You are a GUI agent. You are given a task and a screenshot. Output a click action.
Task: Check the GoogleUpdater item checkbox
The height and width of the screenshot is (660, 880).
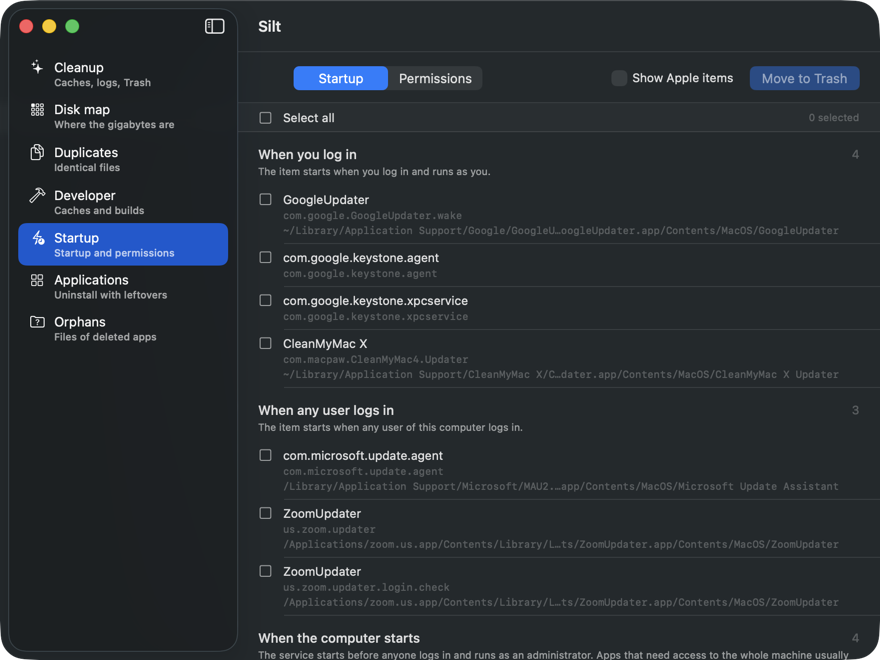pos(265,199)
